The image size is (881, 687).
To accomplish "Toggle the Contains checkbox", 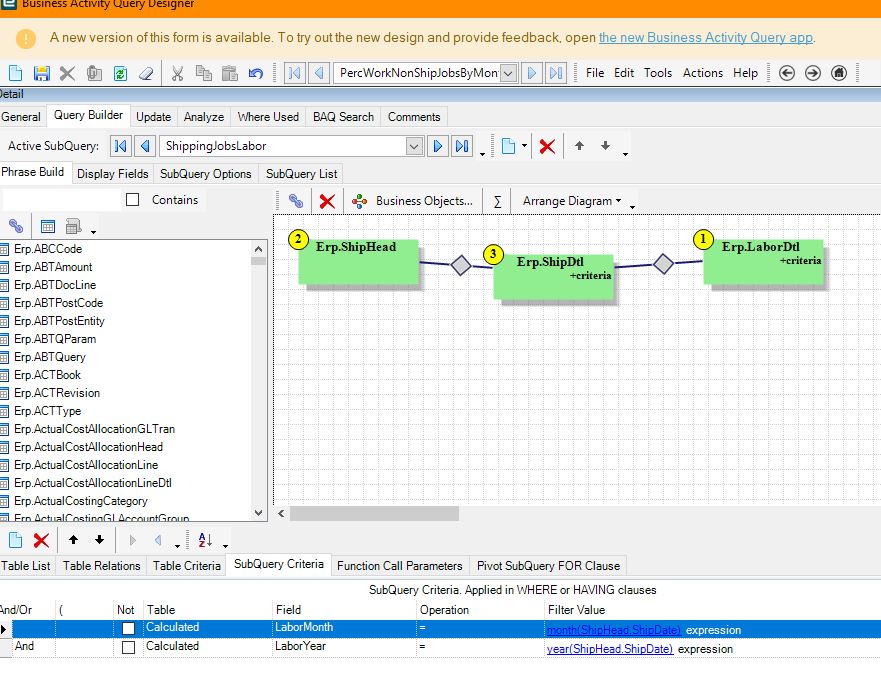I will (133, 199).
